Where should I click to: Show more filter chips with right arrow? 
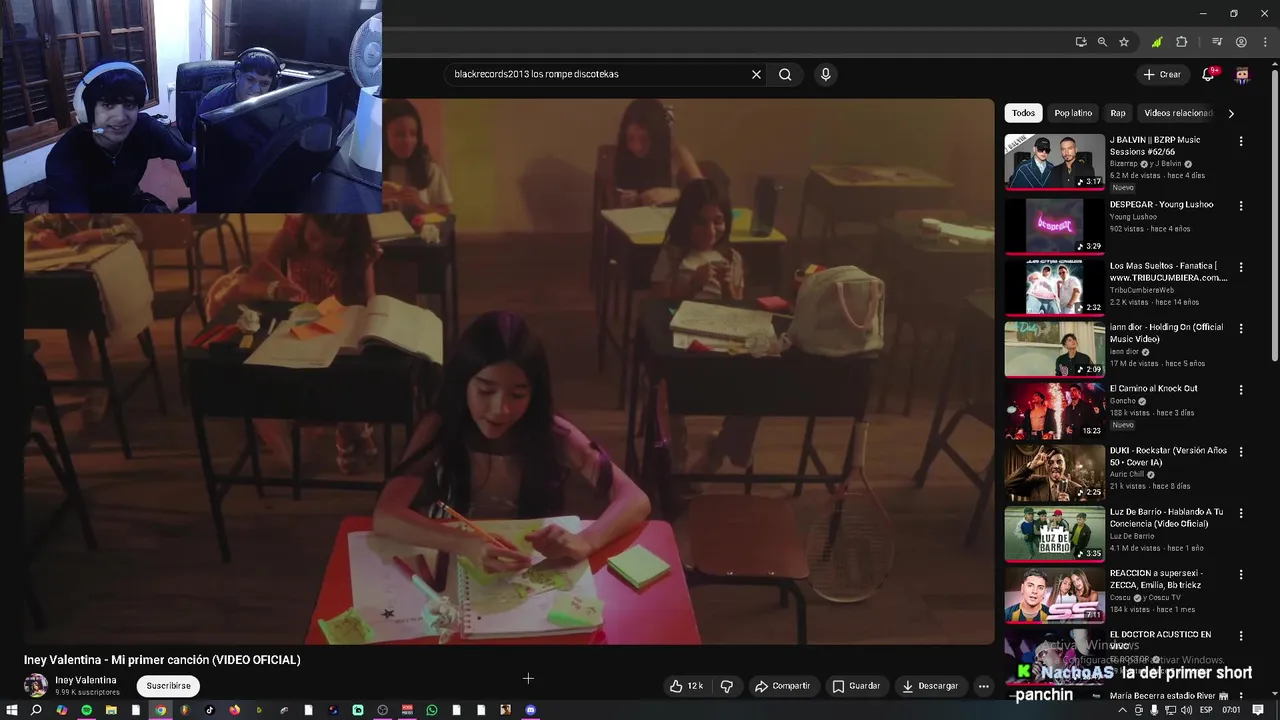(x=1231, y=113)
